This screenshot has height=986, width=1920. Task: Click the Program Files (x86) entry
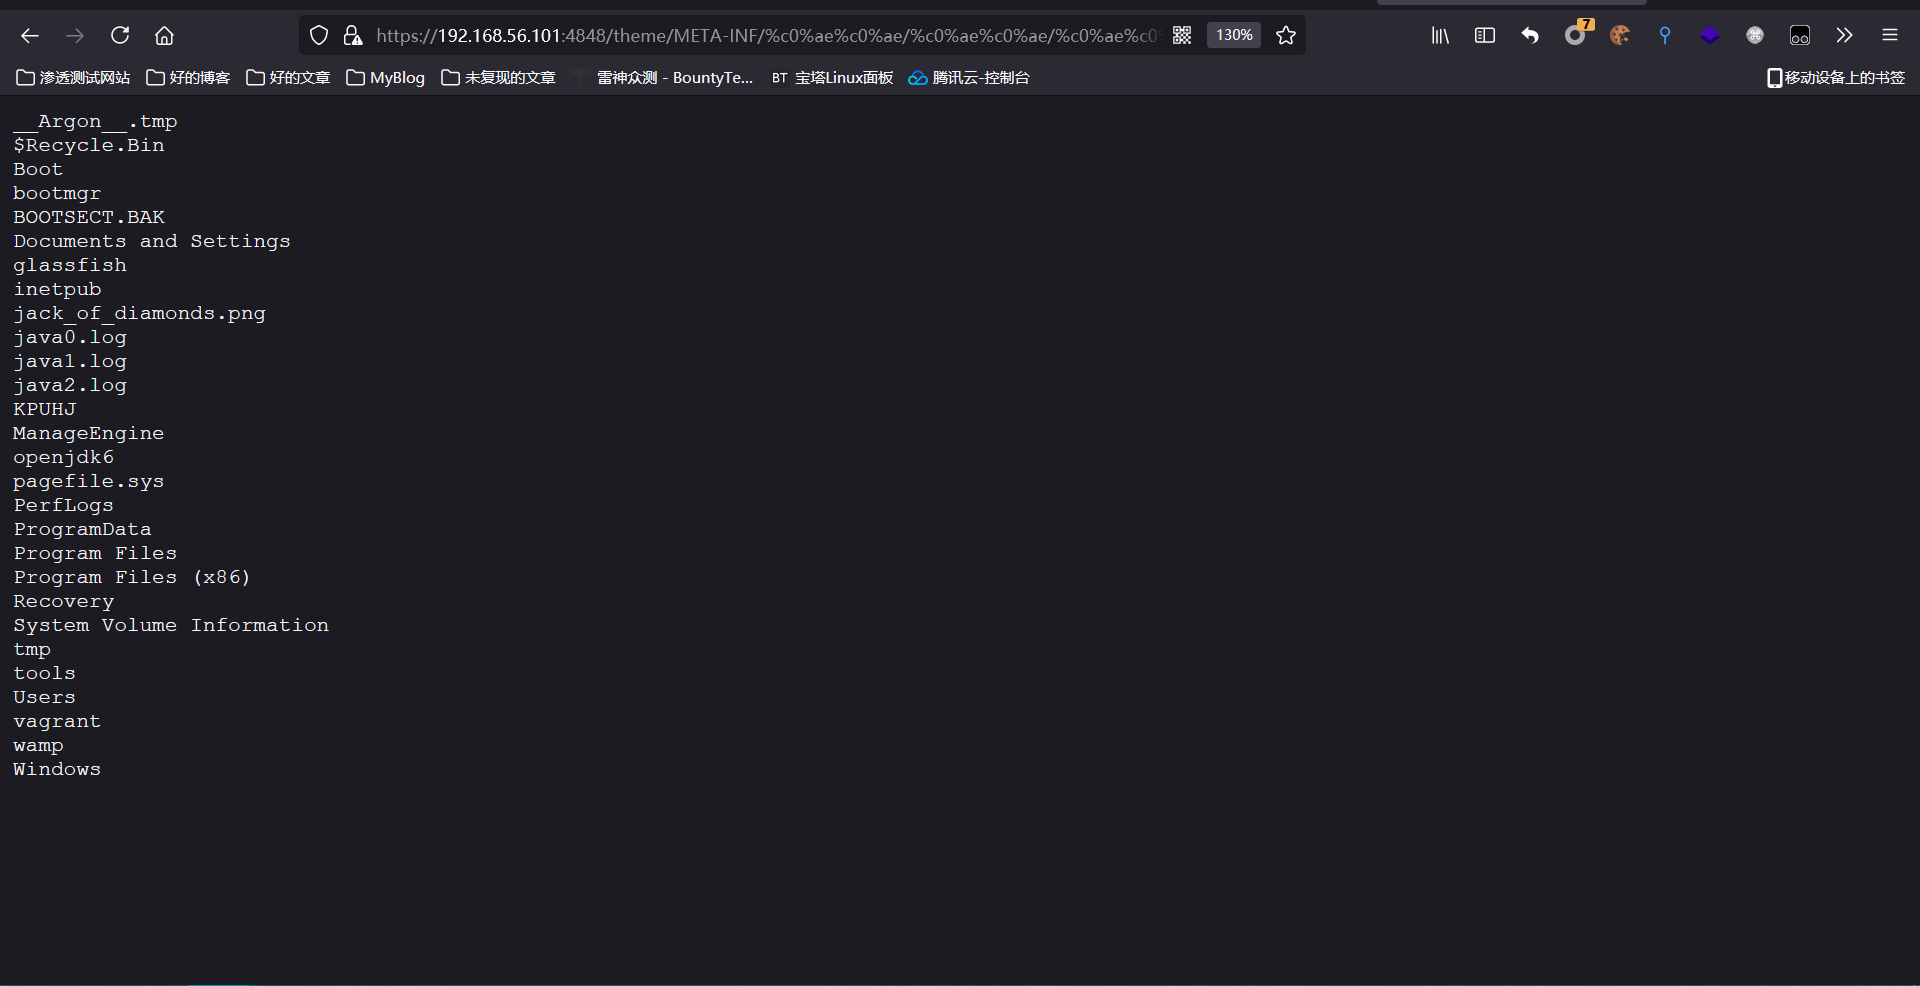coord(131,578)
